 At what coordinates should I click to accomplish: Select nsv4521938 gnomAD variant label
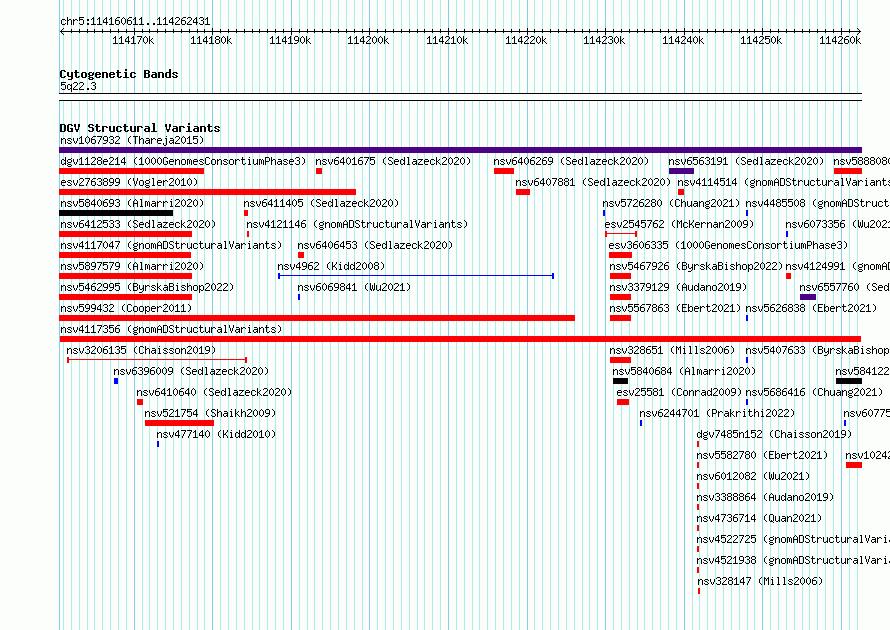(793, 560)
